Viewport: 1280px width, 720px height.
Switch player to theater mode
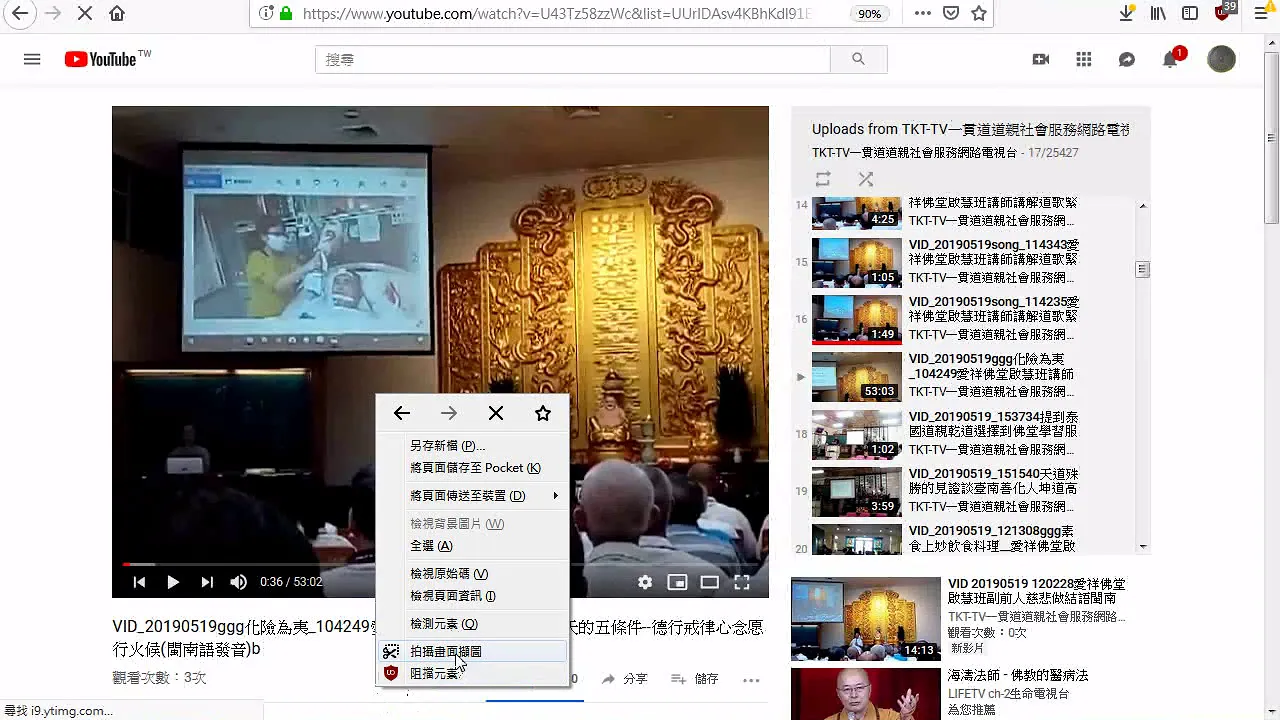point(710,582)
